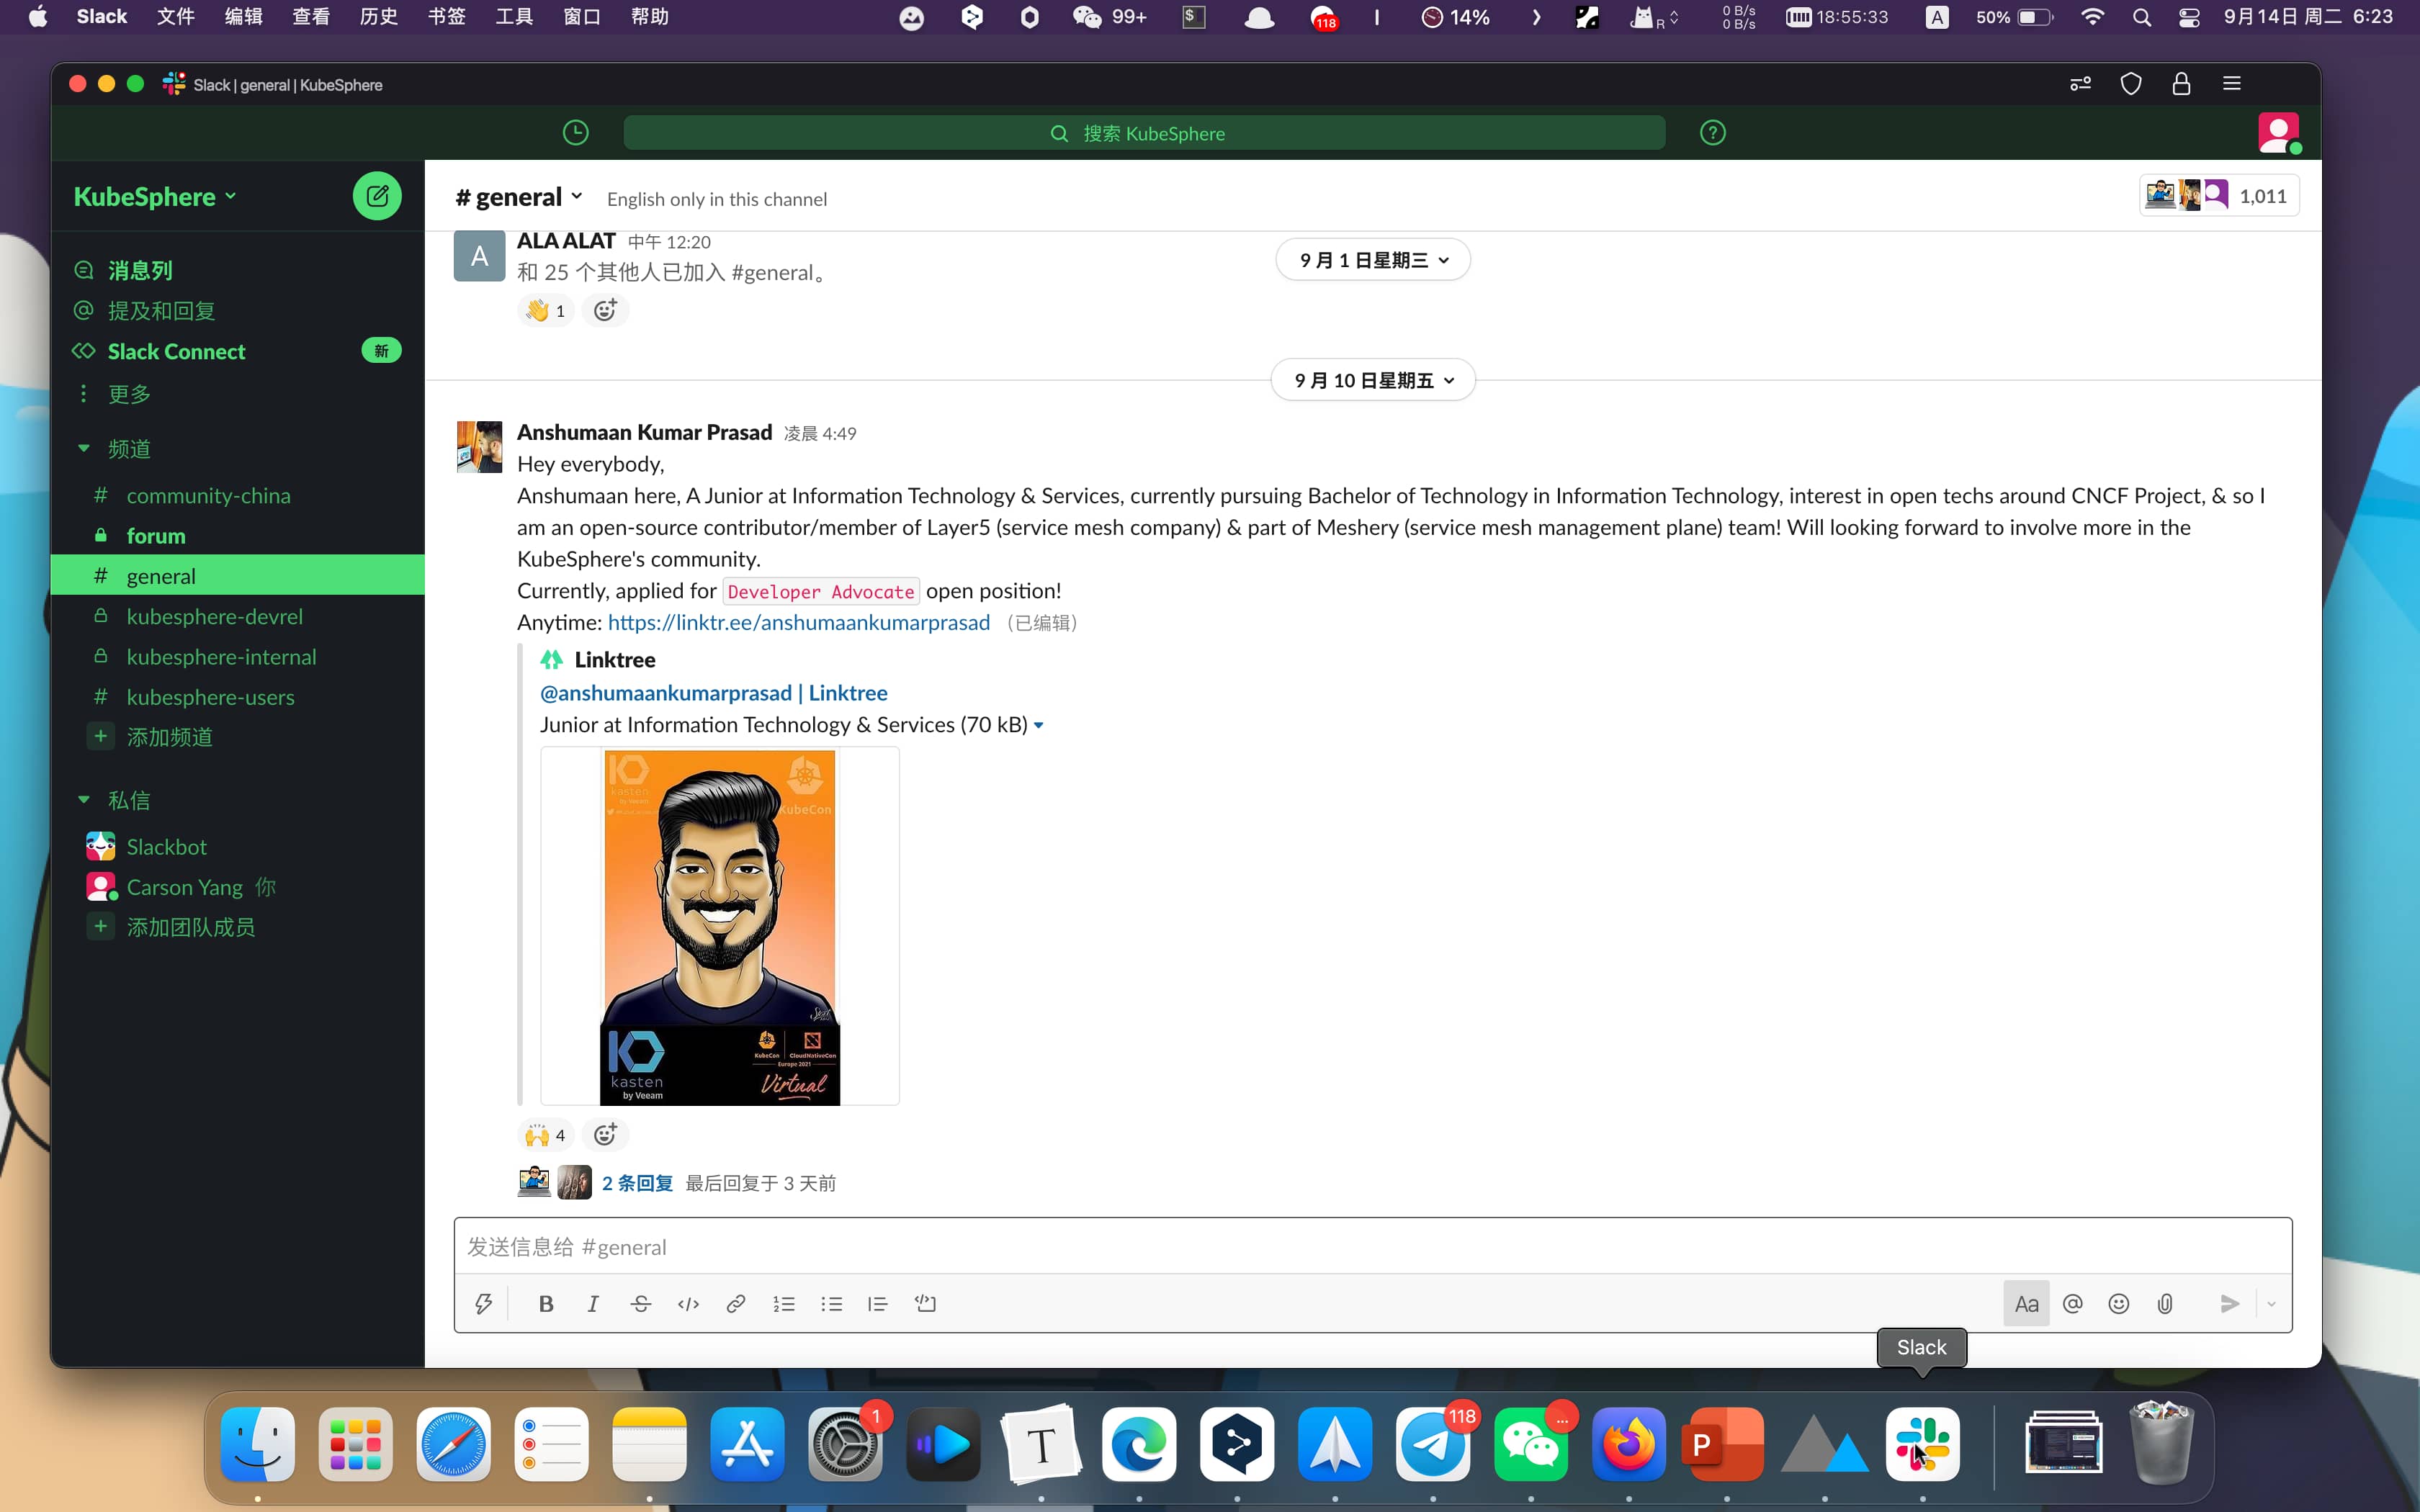Viewport: 2420px width, 1512px height.
Task: Click the mention @ icon in composer
Action: [x=2073, y=1303]
